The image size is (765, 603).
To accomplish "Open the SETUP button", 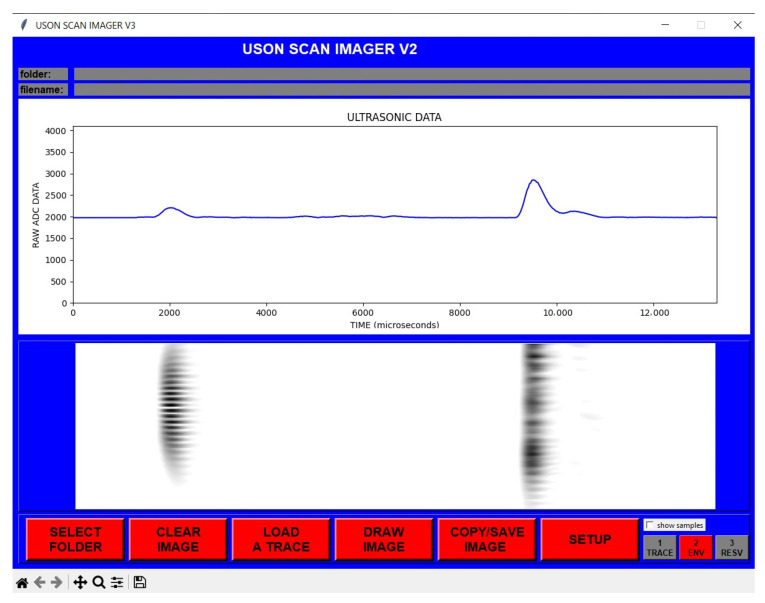I will pyautogui.click(x=589, y=540).
